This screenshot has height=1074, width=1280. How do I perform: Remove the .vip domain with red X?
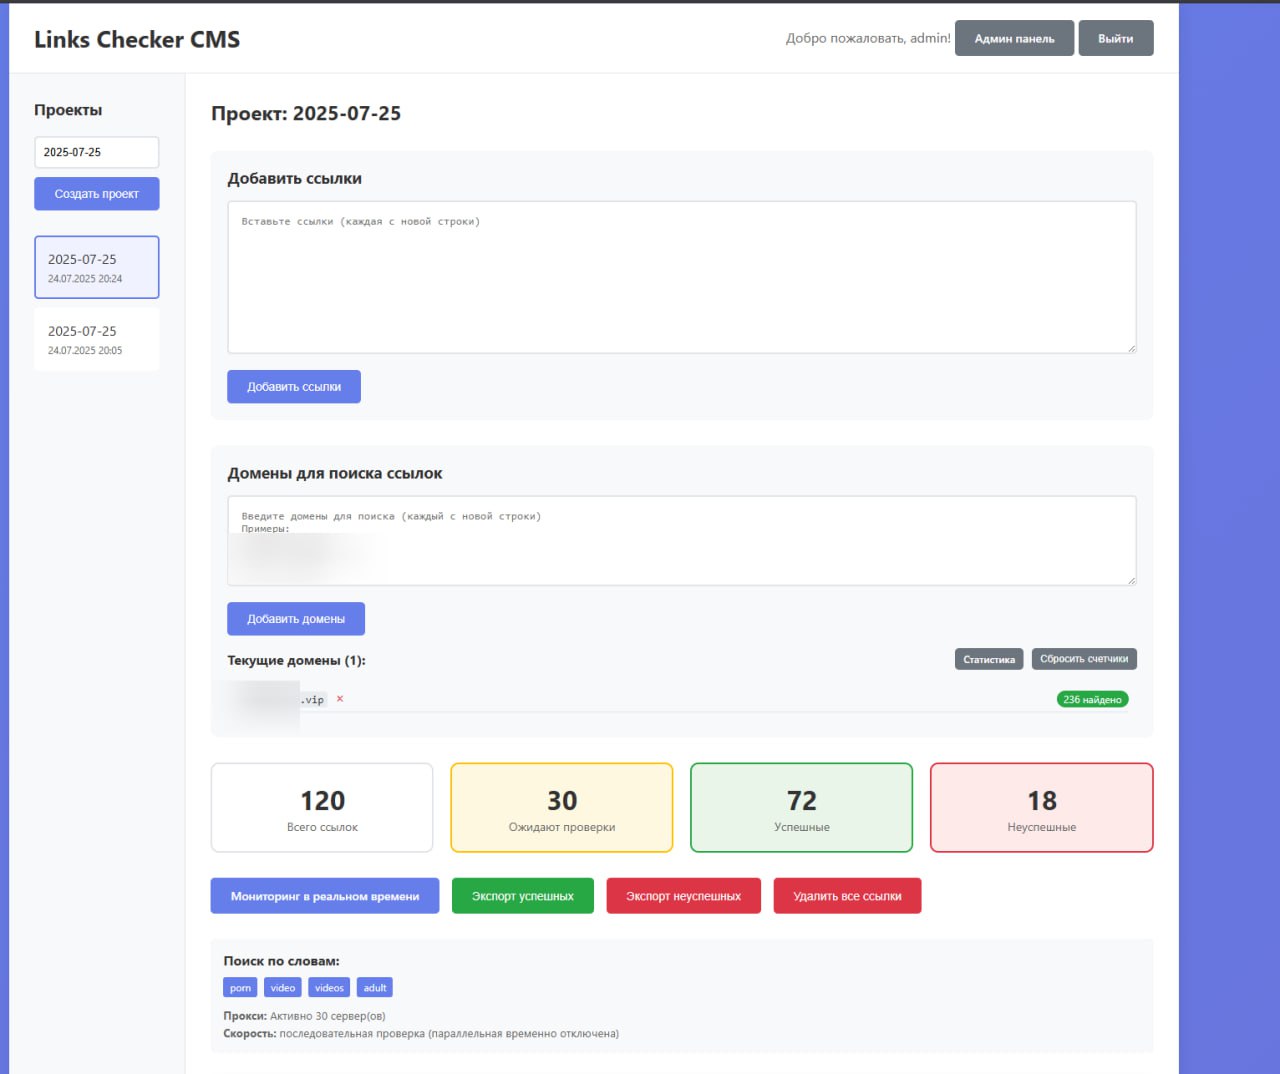pyautogui.click(x=340, y=699)
